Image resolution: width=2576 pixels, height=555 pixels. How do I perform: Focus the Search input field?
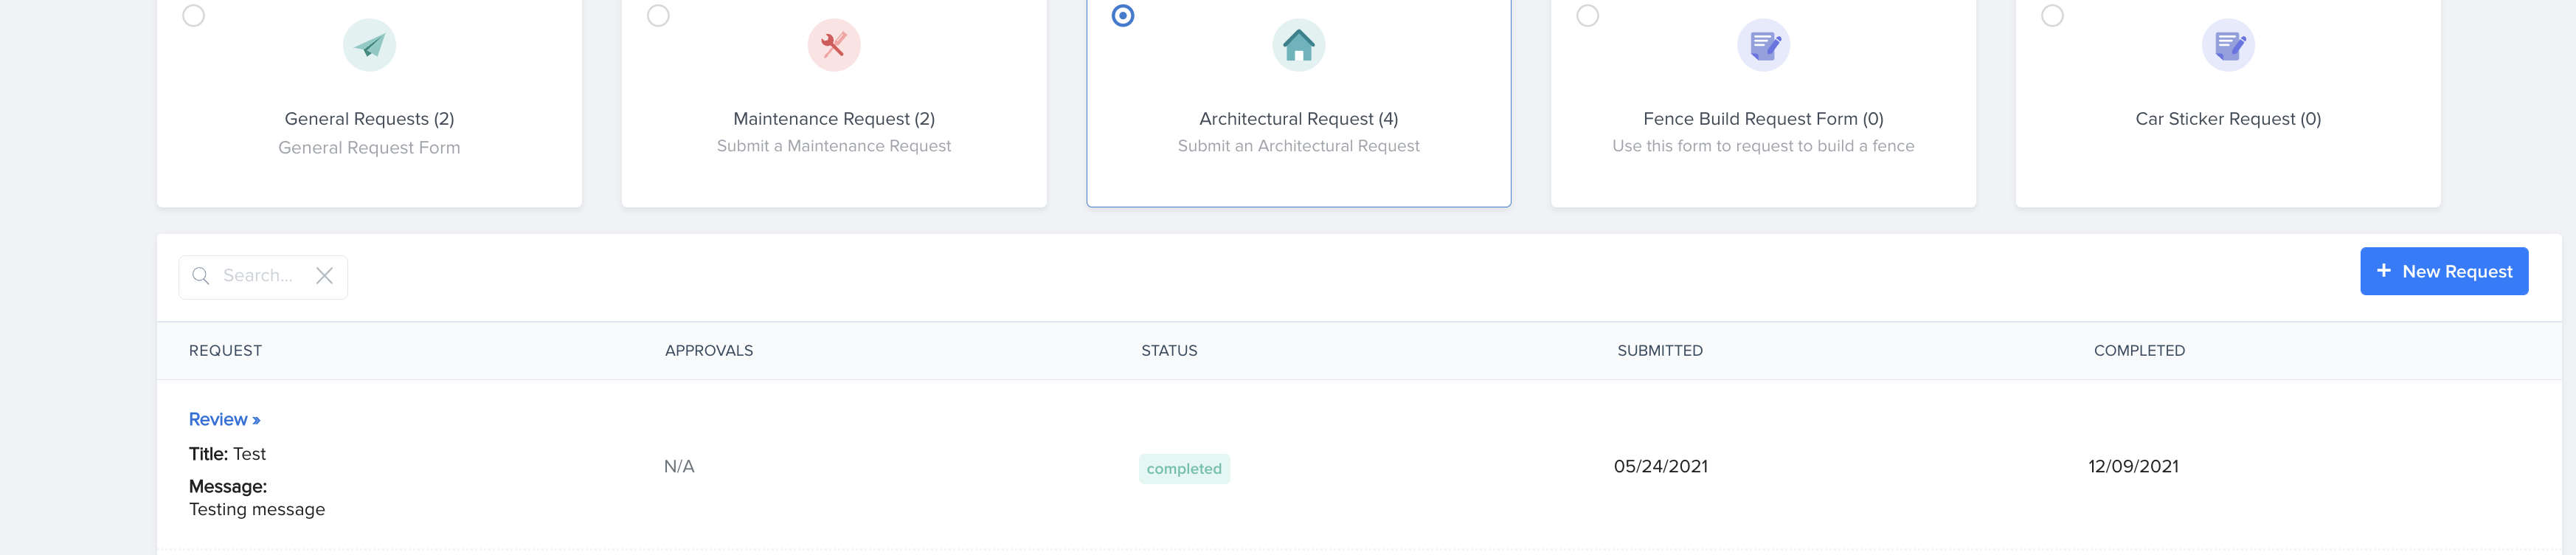pos(260,276)
